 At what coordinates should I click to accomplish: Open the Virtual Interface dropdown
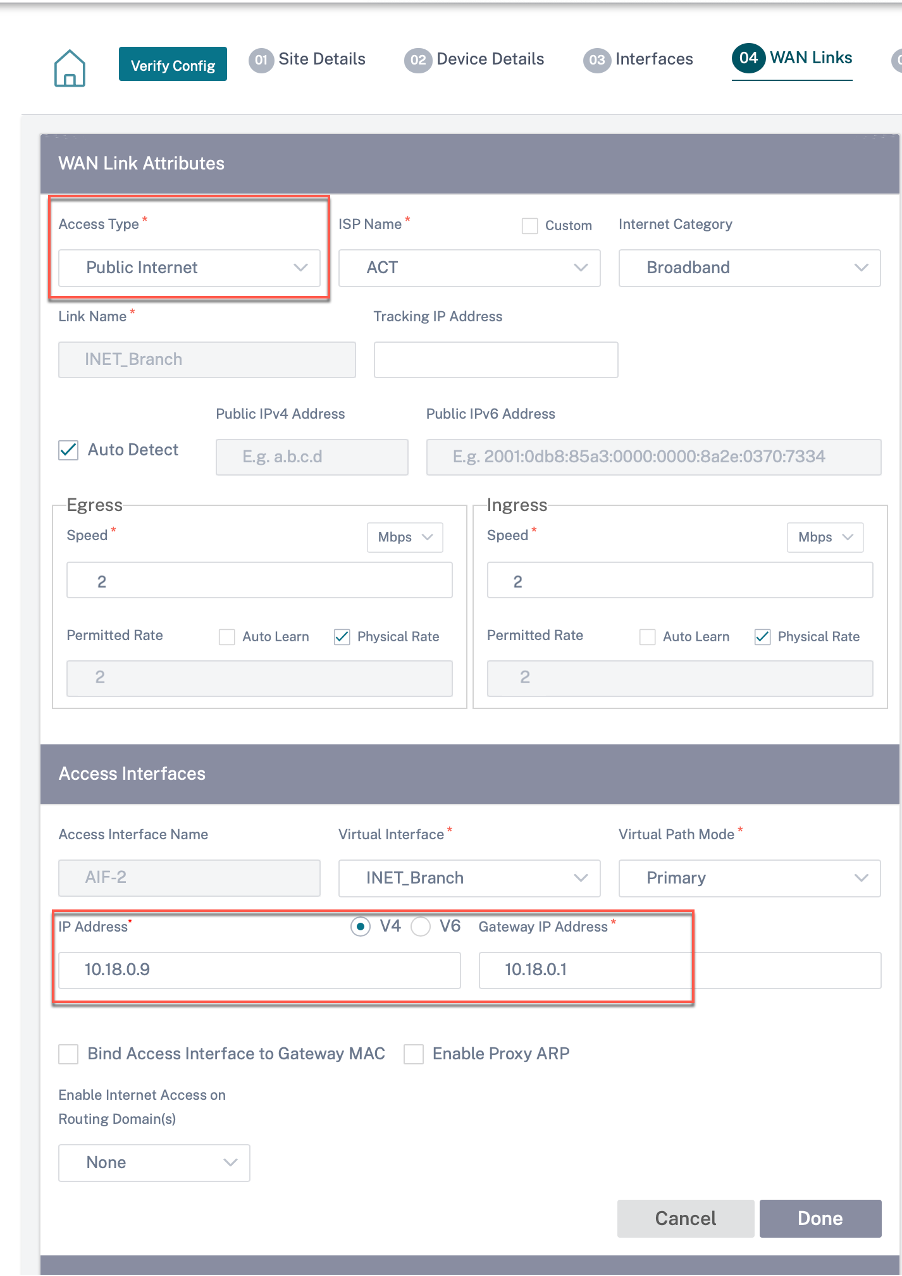(469, 878)
